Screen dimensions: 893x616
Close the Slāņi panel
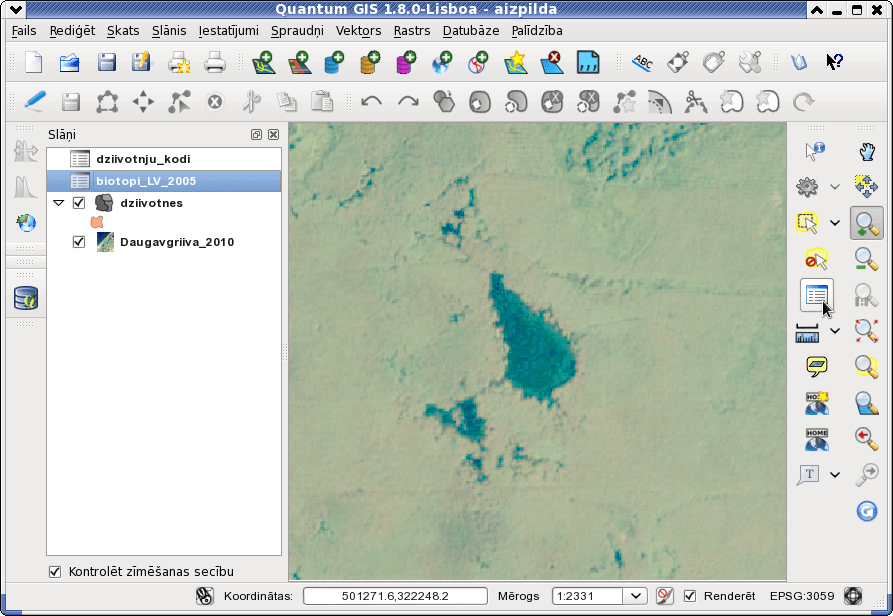(x=273, y=134)
